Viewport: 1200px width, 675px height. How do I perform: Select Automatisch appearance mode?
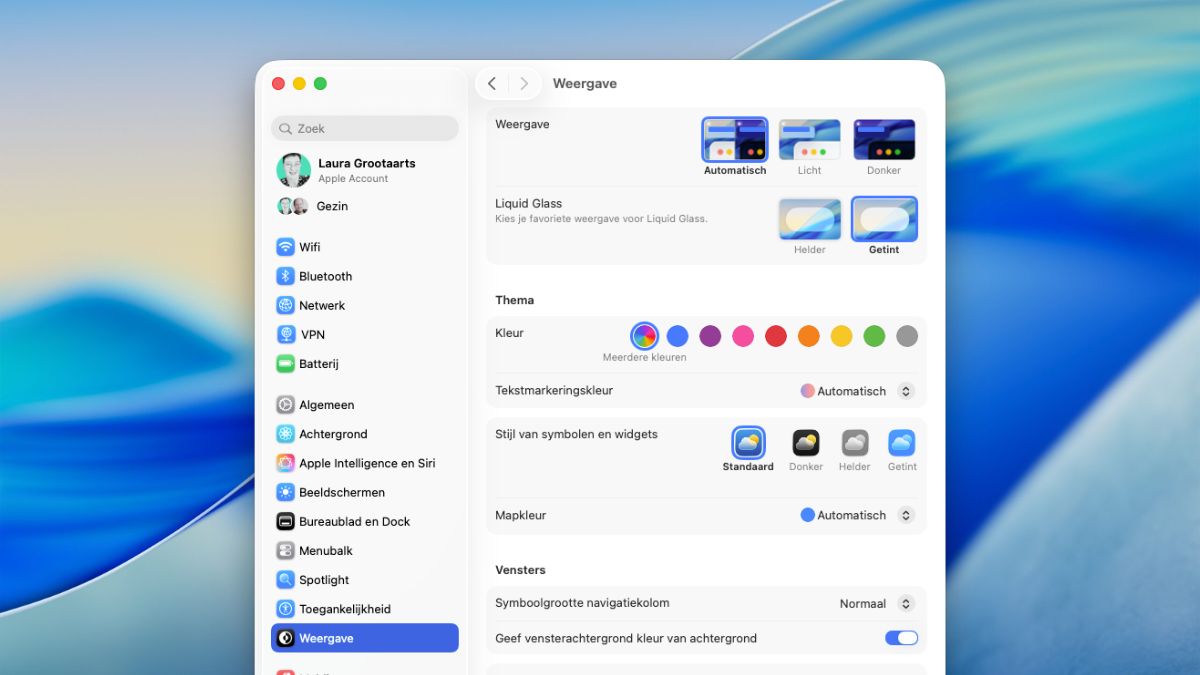tap(735, 140)
